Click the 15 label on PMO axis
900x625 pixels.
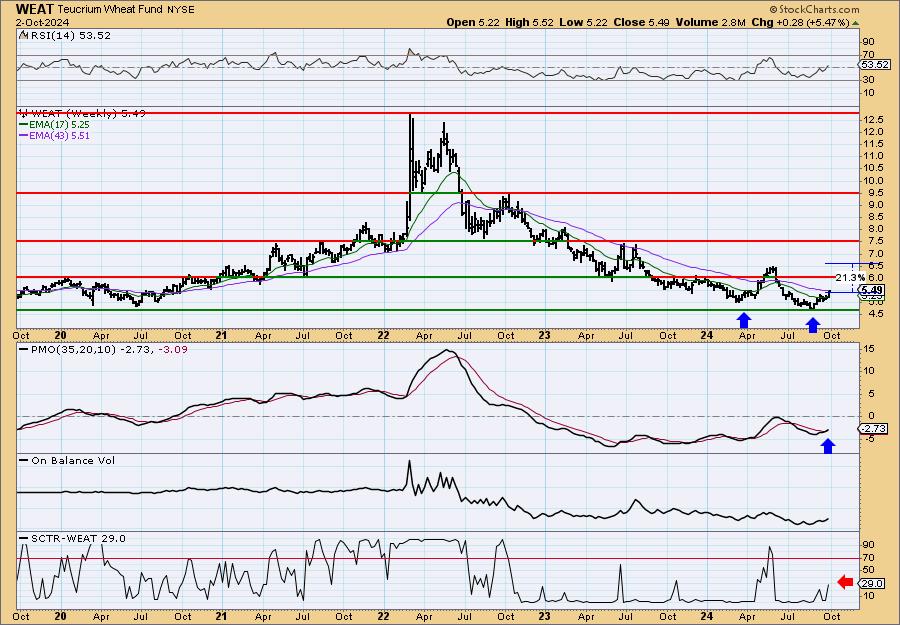tap(869, 349)
